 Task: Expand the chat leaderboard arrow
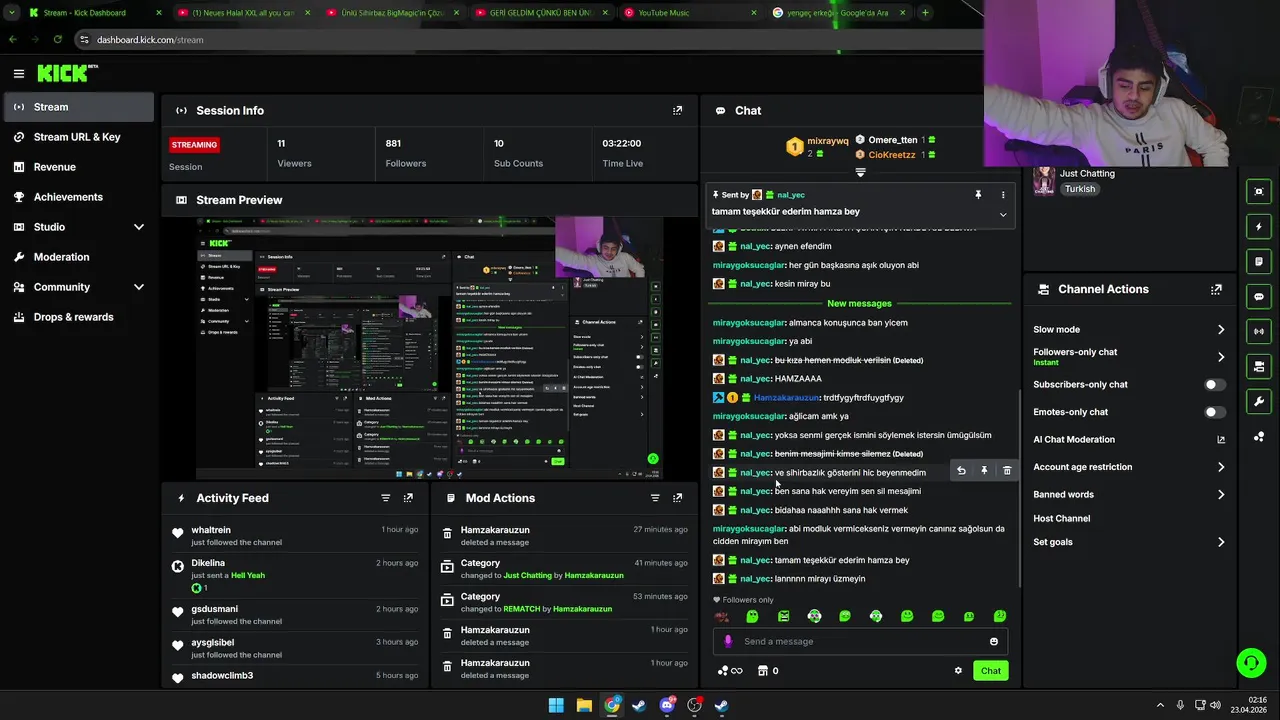coord(860,173)
